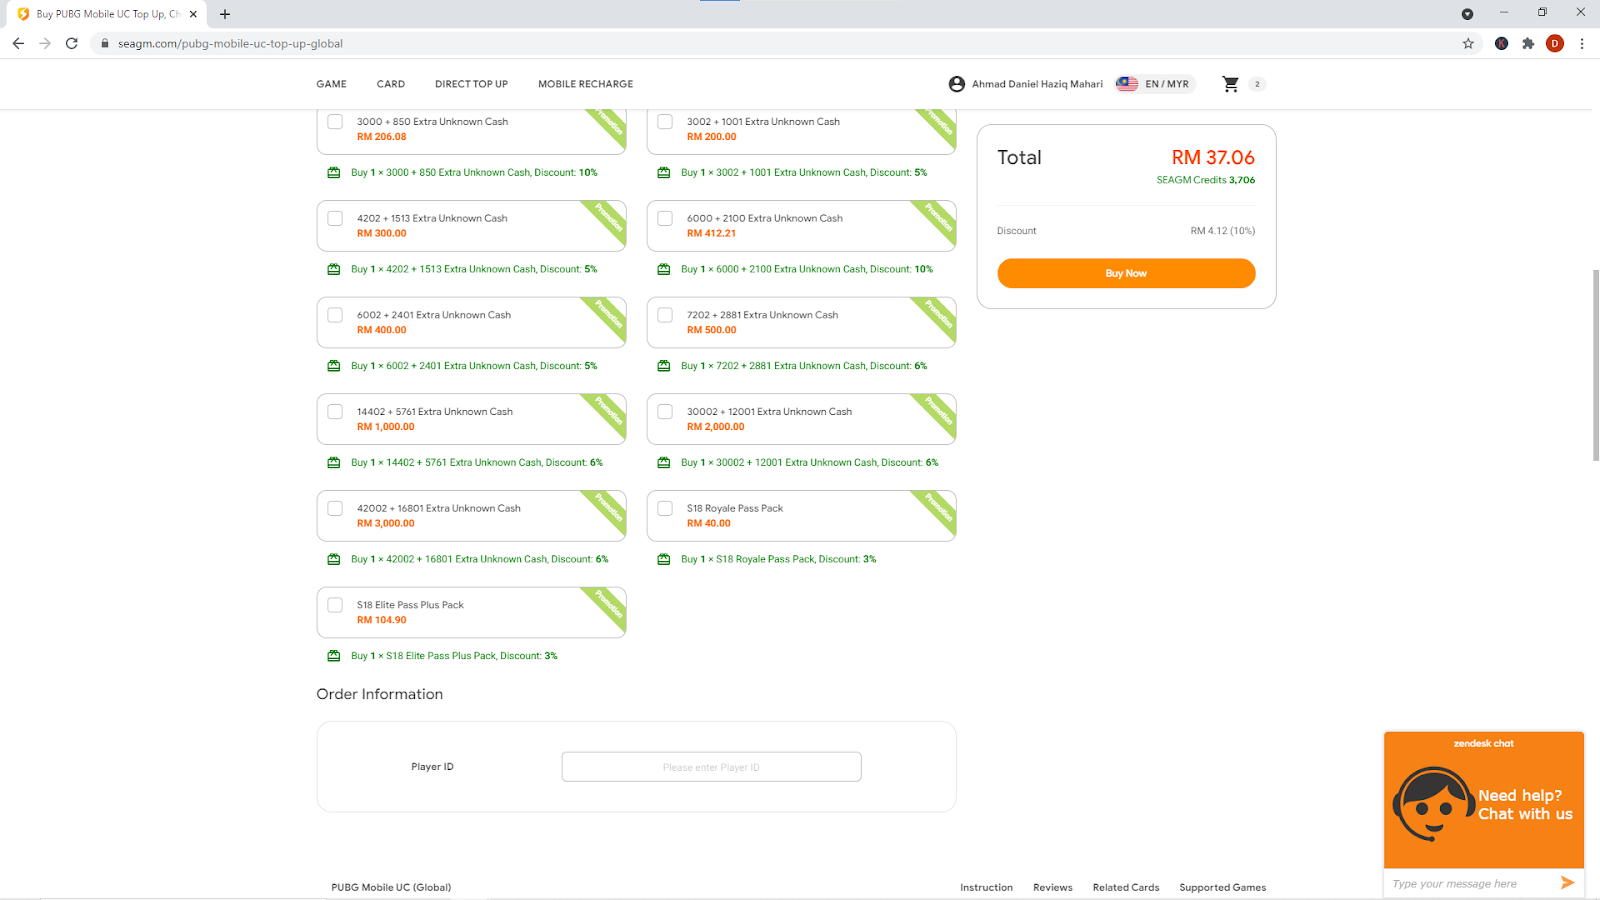The height and width of the screenshot is (900, 1600).
Task: Open the Chrome profile avatar D
Action: [1555, 43]
